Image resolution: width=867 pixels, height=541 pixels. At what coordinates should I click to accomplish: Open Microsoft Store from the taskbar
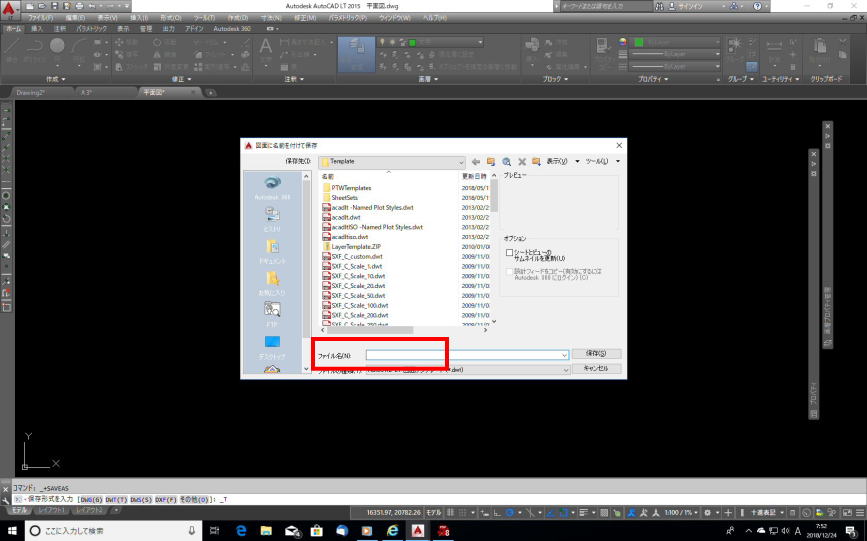[317, 530]
